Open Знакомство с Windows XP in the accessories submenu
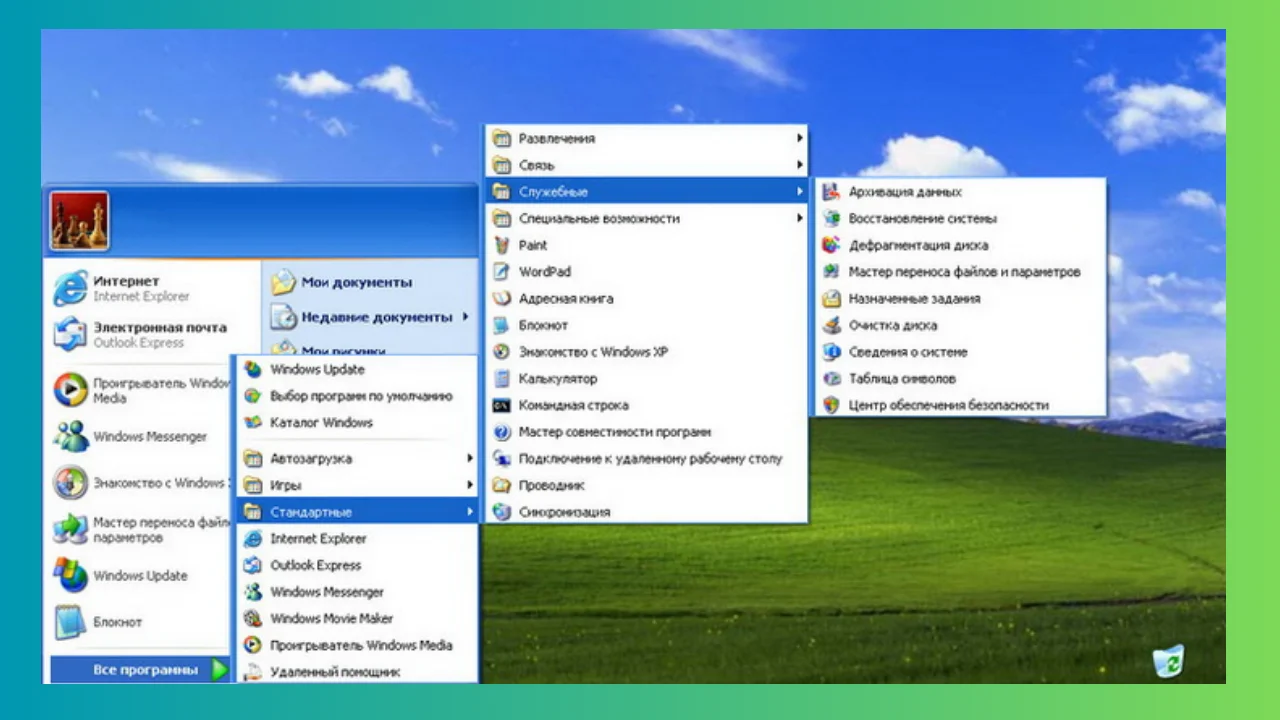This screenshot has height=720, width=1280. click(x=646, y=352)
